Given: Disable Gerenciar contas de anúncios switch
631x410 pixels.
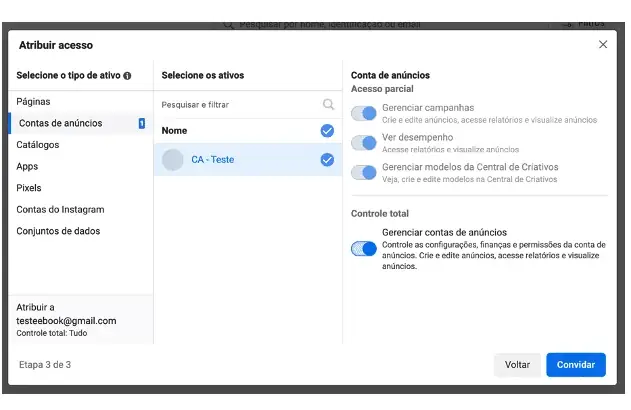Looking at the screenshot, I should point(363,249).
